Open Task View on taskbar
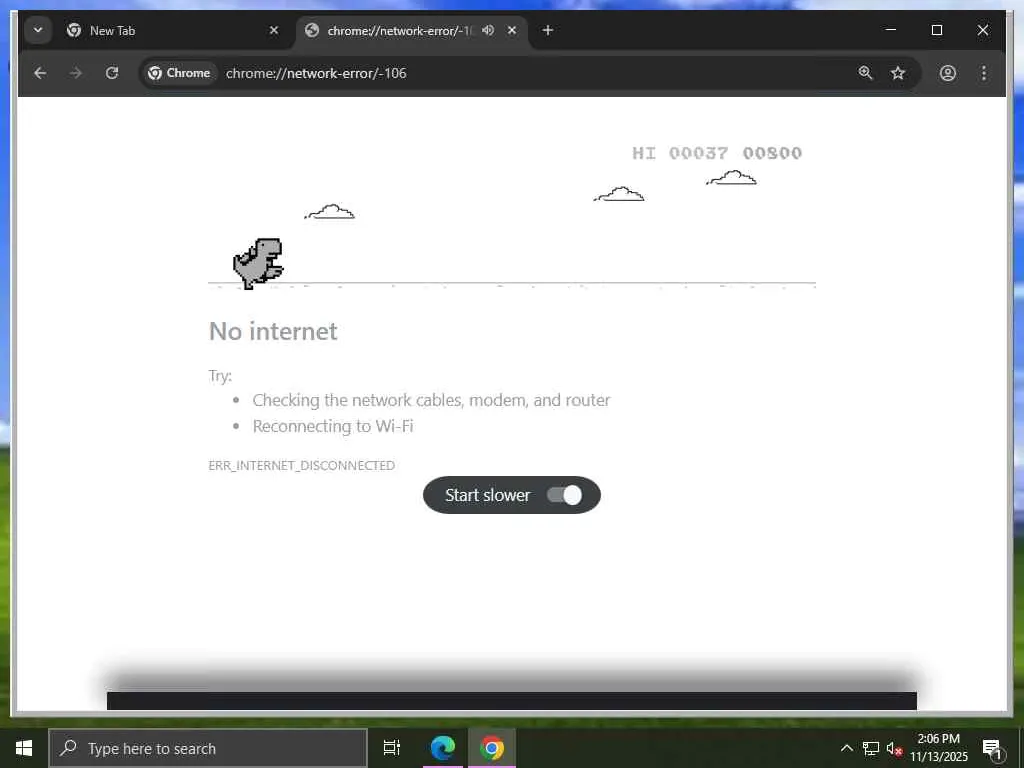 click(392, 748)
